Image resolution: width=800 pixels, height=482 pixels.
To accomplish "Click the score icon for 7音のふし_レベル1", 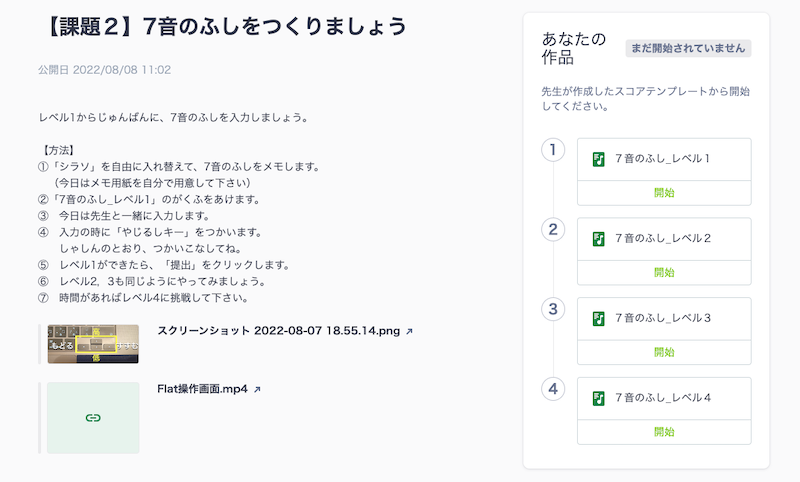I will tap(598, 158).
